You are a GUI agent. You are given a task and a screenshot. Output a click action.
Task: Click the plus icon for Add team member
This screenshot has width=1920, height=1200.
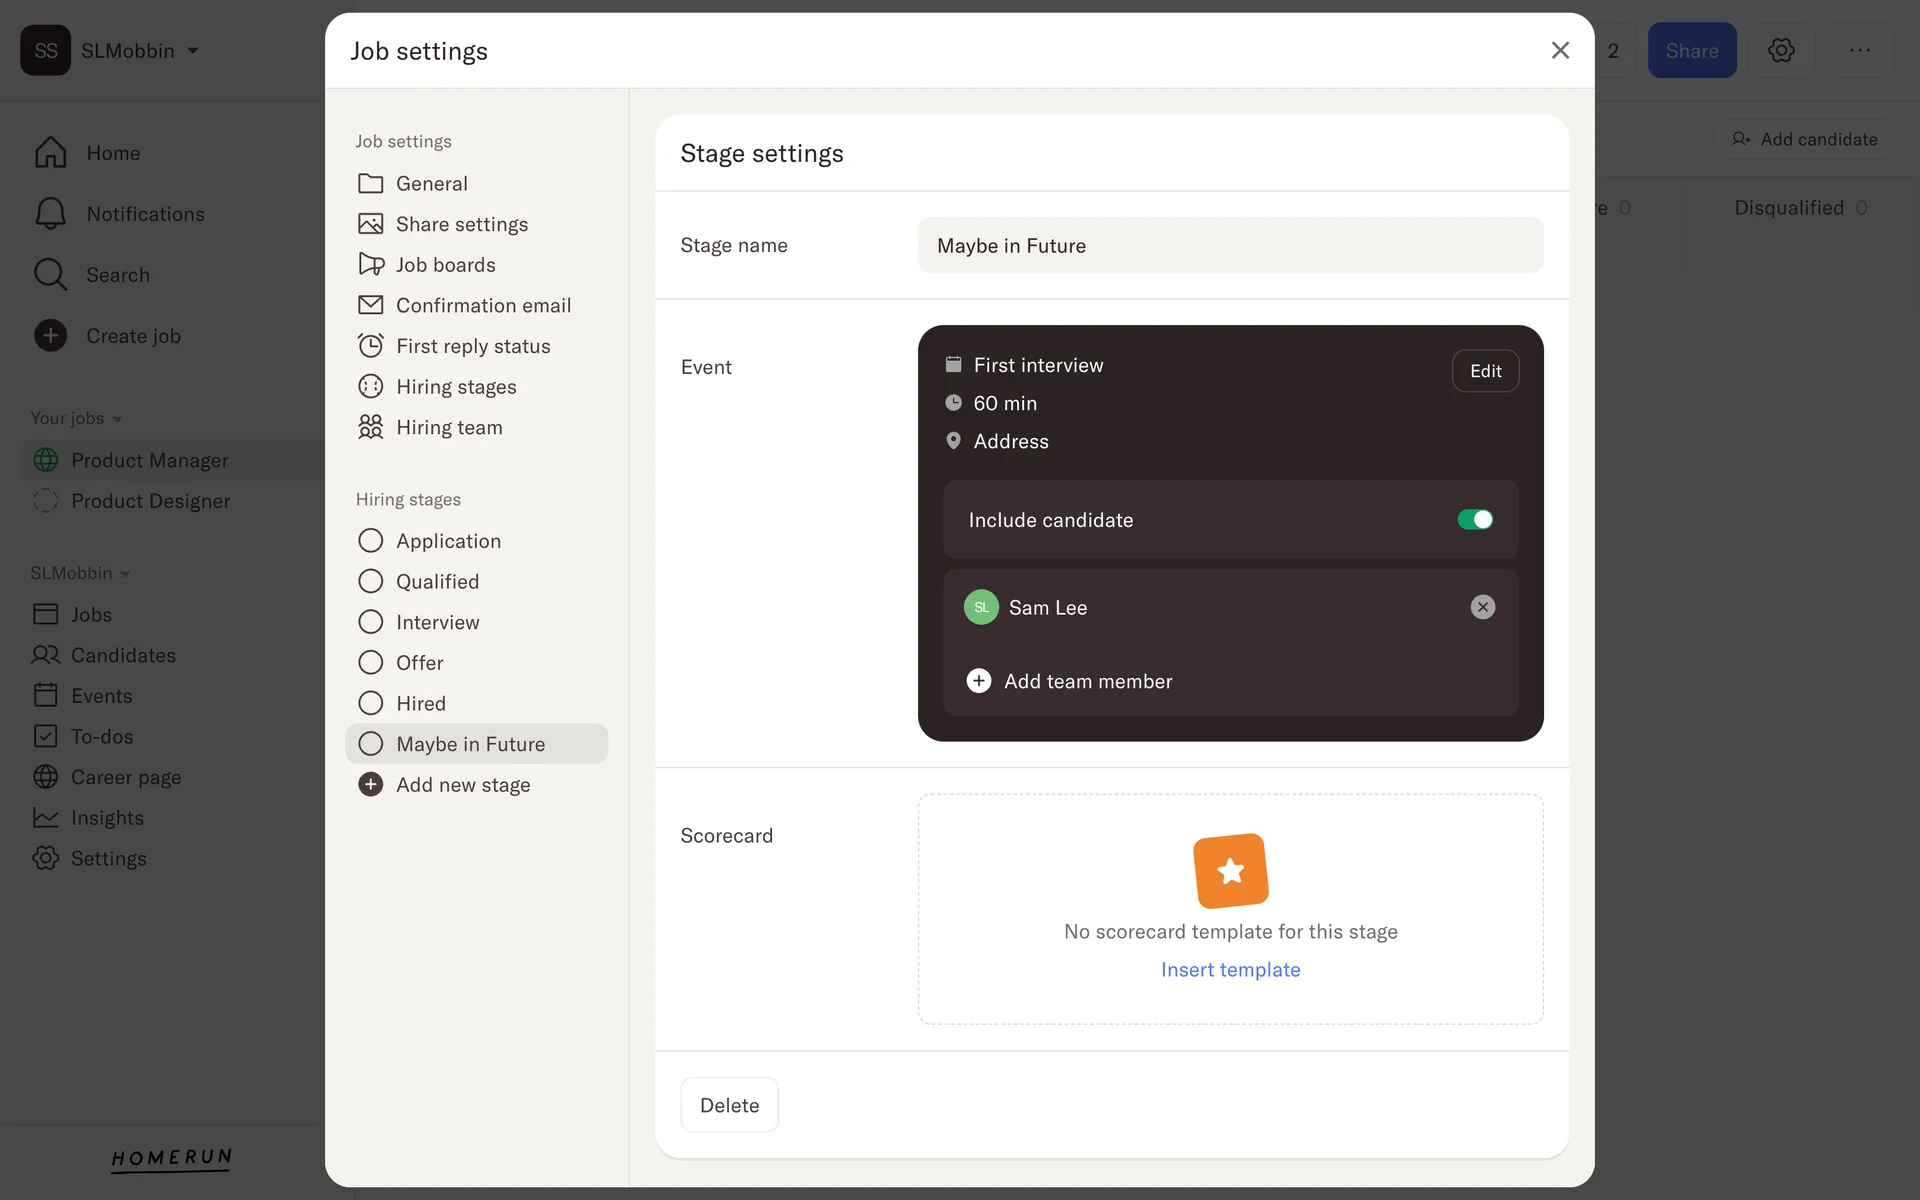(978, 681)
